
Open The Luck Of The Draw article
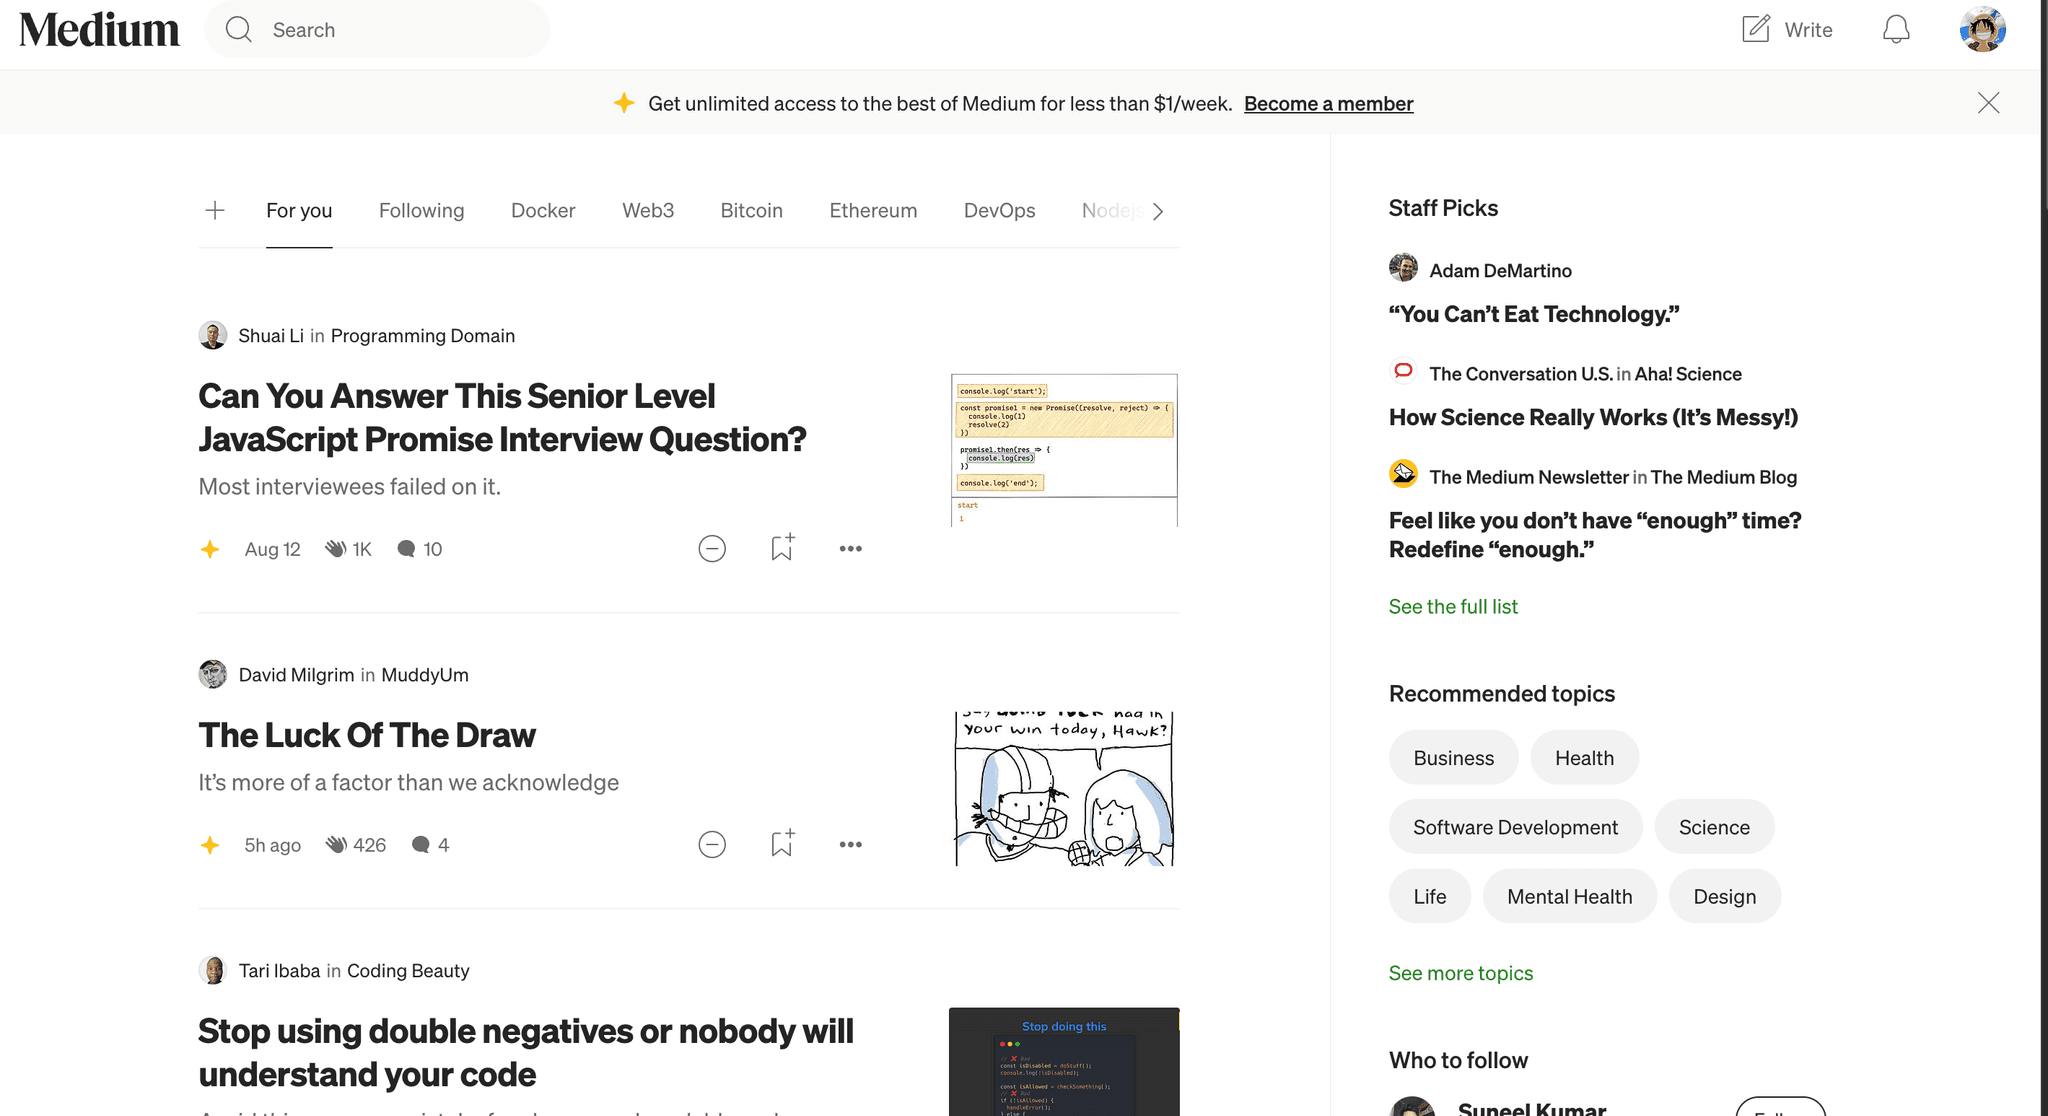coord(367,735)
